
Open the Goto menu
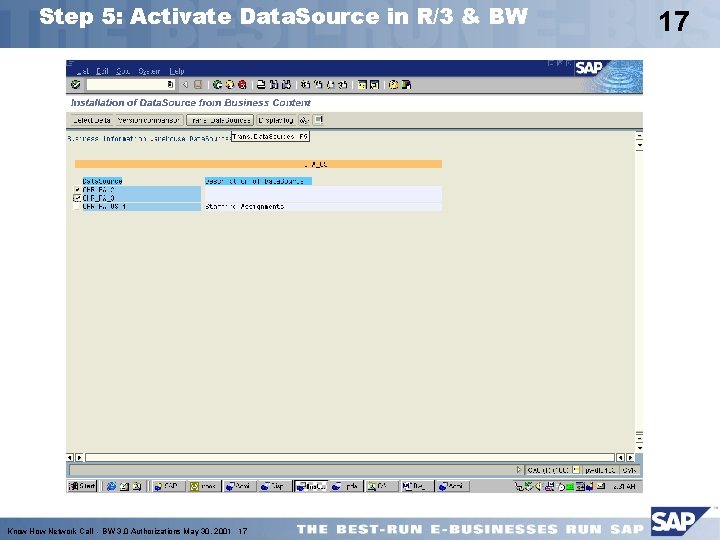point(123,71)
